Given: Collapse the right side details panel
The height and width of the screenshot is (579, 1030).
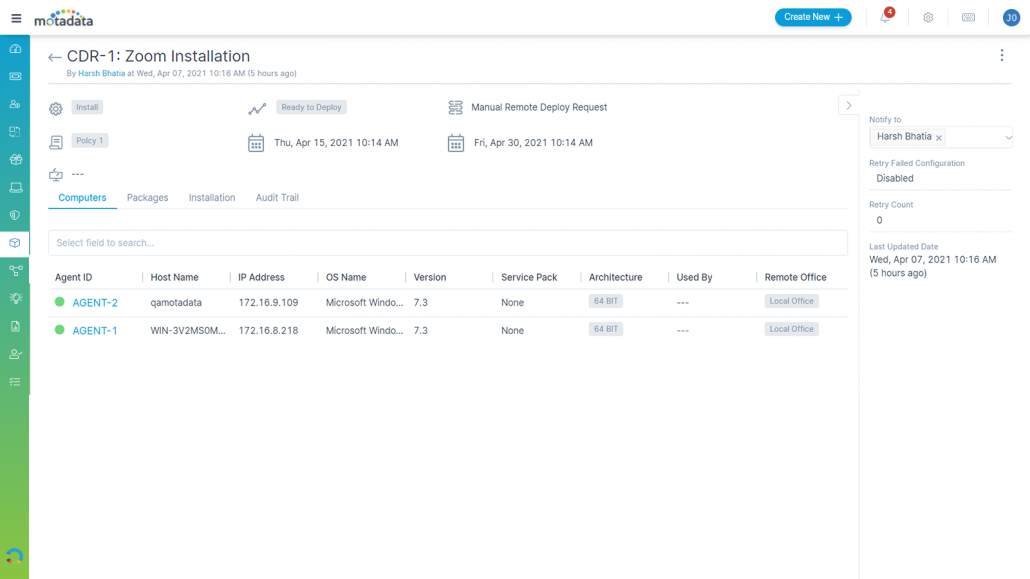Looking at the screenshot, I should (848, 105).
